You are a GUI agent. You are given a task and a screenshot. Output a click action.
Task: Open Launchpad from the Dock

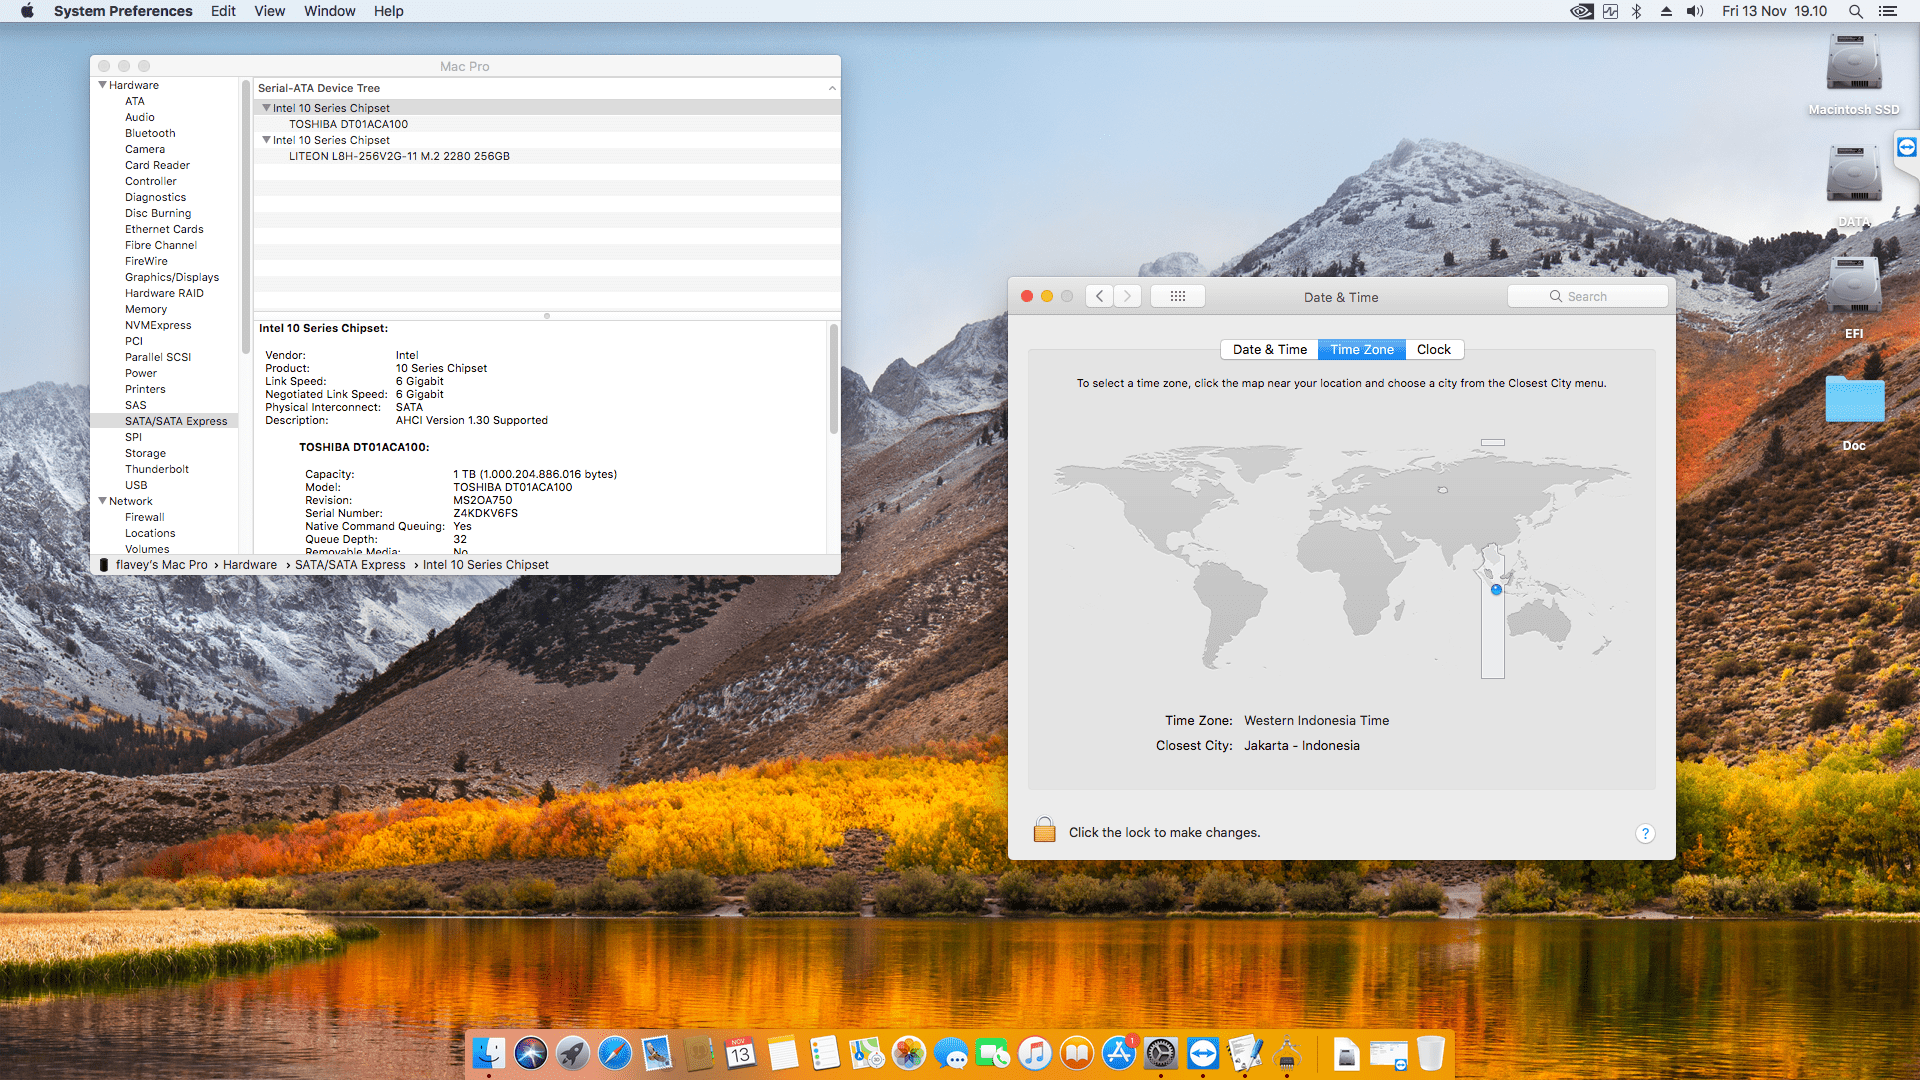coord(572,1053)
